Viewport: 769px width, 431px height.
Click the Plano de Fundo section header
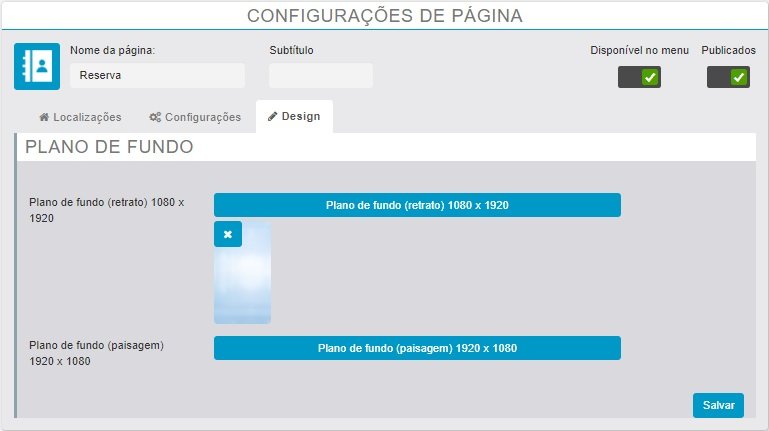pos(109,147)
